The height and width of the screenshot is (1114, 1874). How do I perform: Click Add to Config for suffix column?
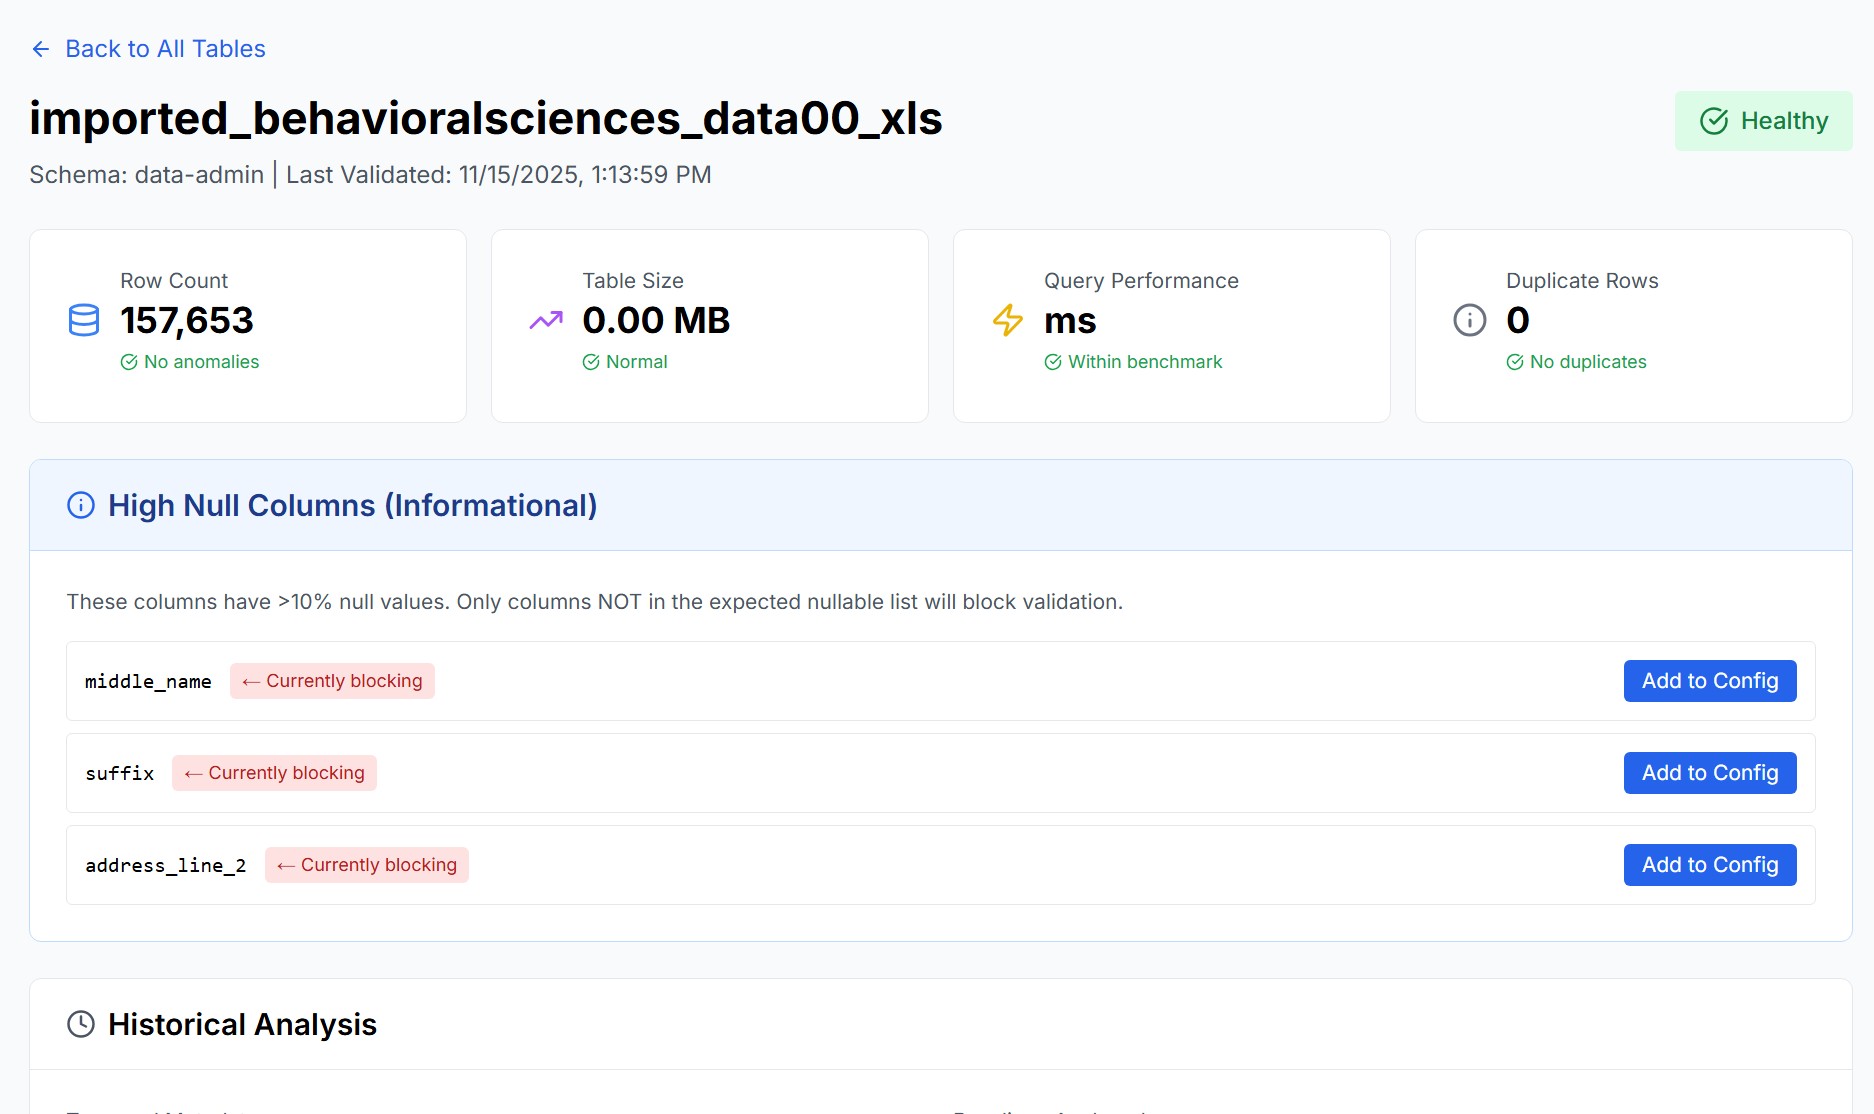[1709, 772]
